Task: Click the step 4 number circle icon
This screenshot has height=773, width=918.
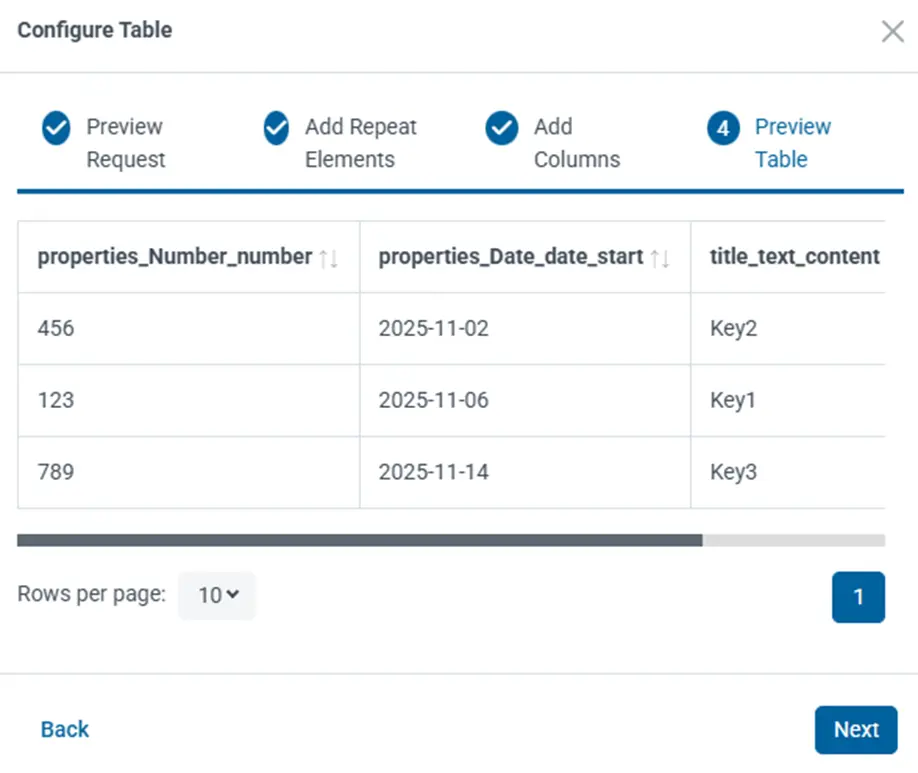Action: pos(723,128)
